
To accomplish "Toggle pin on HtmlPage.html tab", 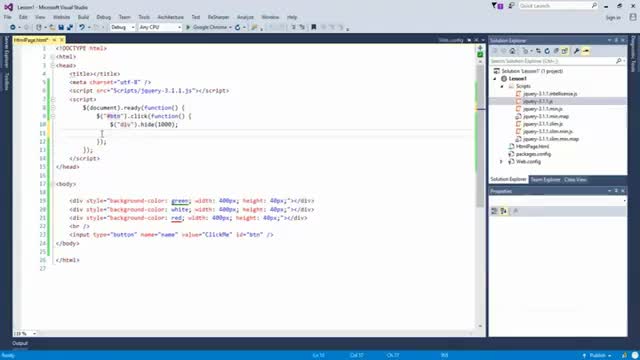I will click(x=54, y=40).
